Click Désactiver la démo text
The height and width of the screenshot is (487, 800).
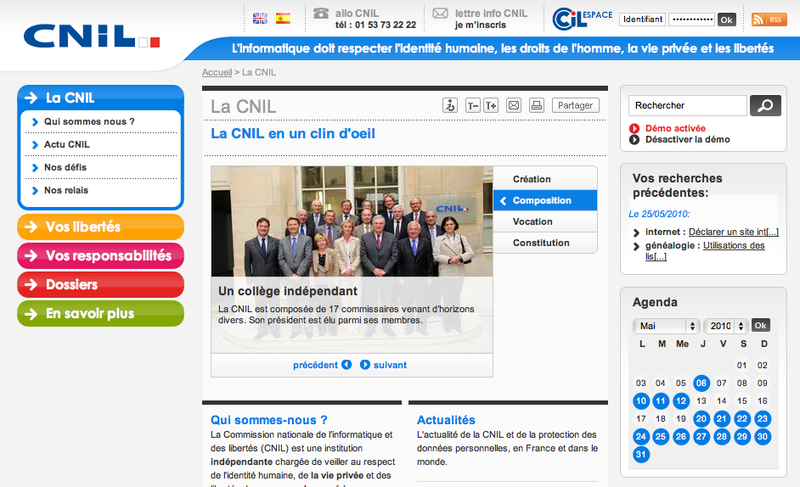(x=687, y=139)
